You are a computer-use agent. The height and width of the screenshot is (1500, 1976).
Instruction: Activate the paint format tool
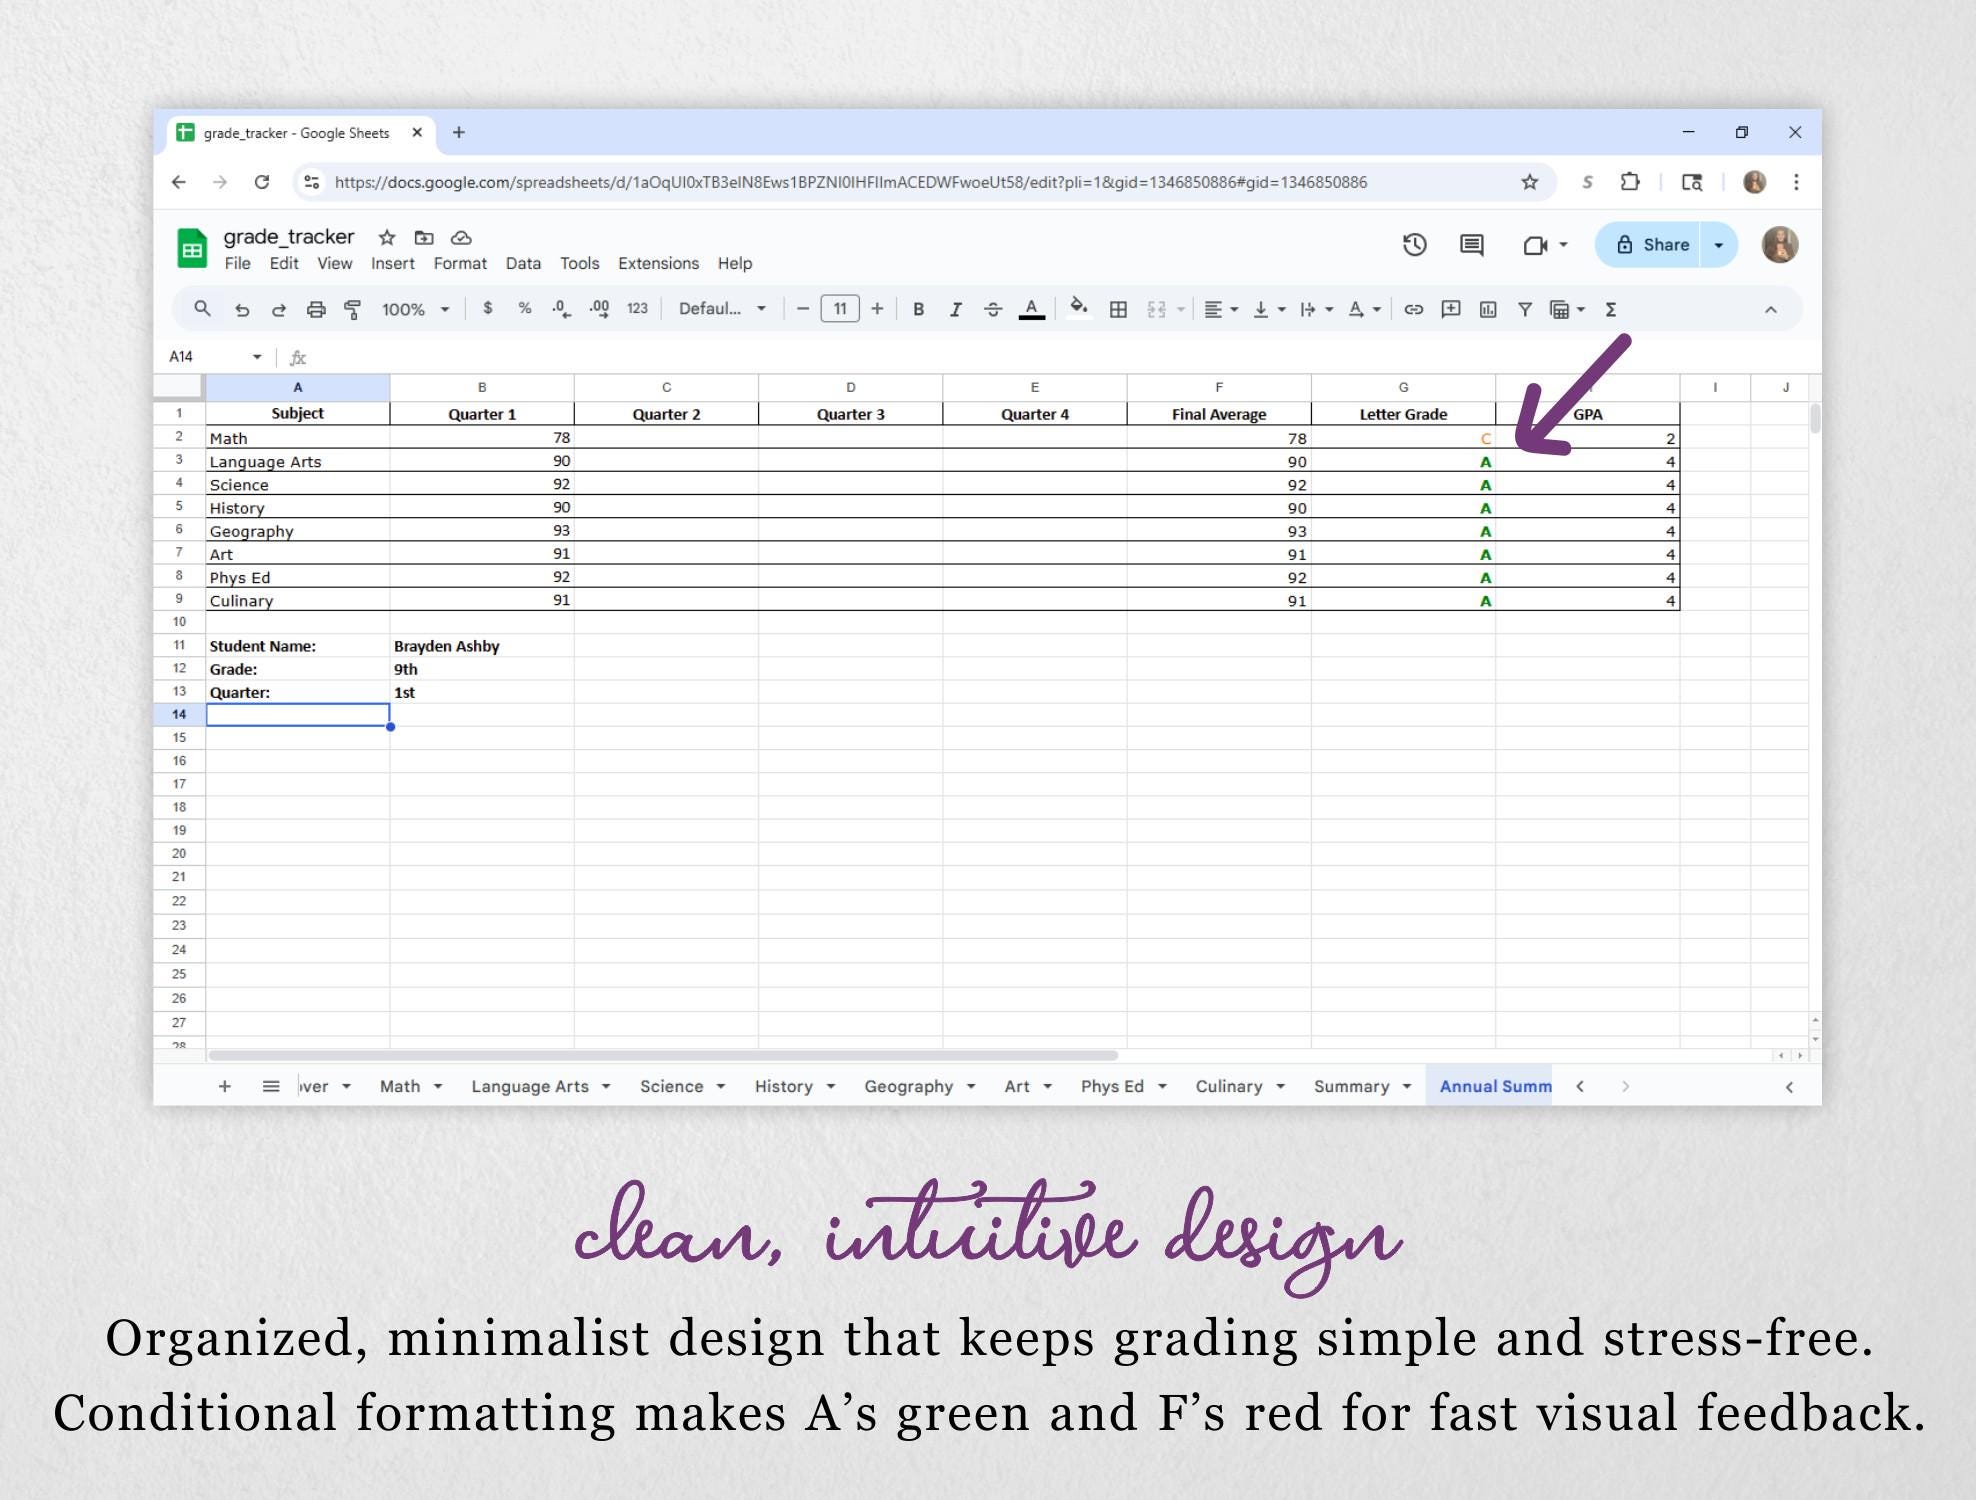tap(353, 310)
